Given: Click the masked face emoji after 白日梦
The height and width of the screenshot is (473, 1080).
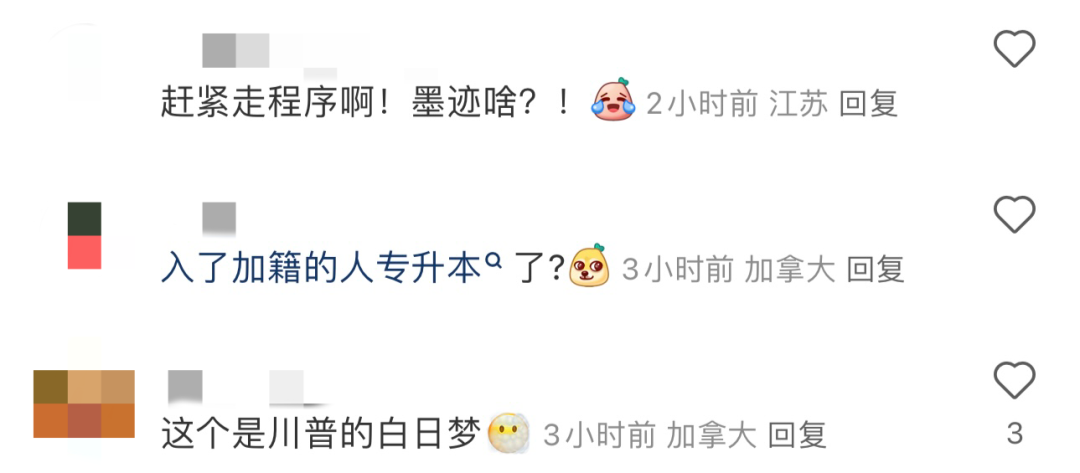Looking at the screenshot, I should coord(508,433).
